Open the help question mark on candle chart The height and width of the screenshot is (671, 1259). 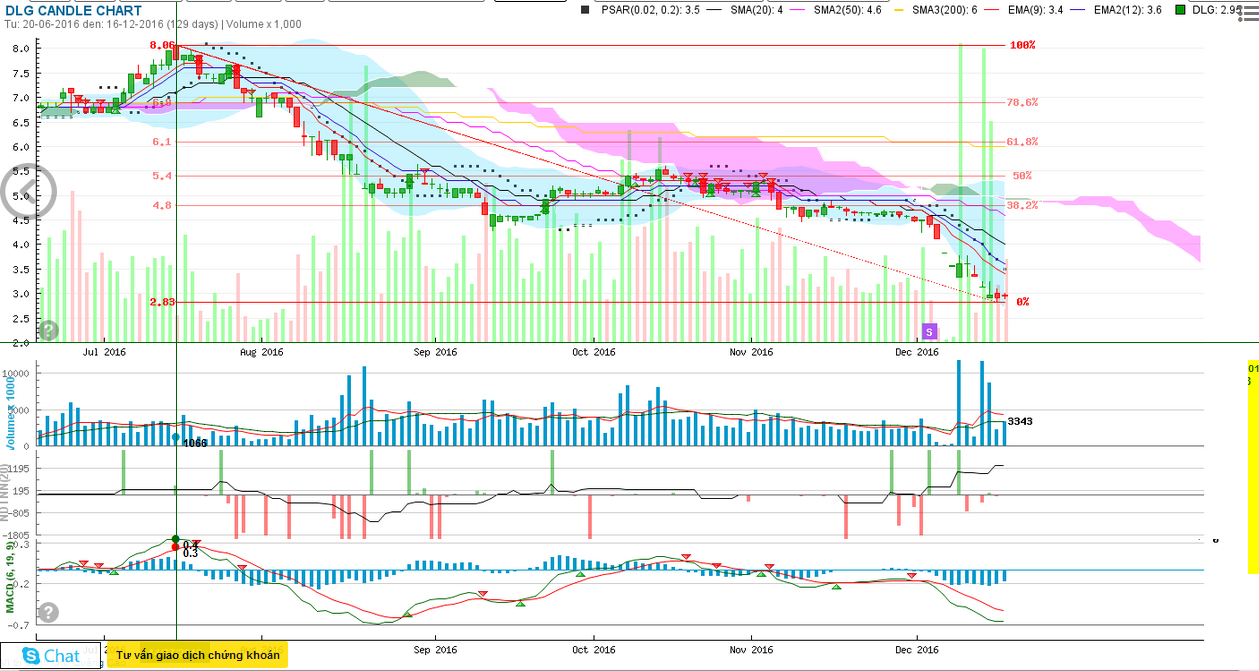[x=47, y=330]
